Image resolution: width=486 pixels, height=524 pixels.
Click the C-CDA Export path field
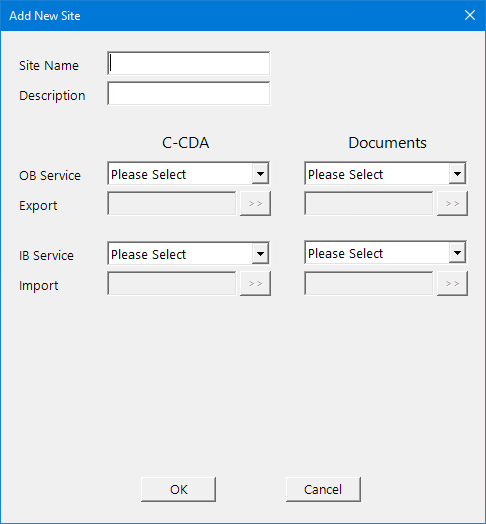(x=172, y=204)
